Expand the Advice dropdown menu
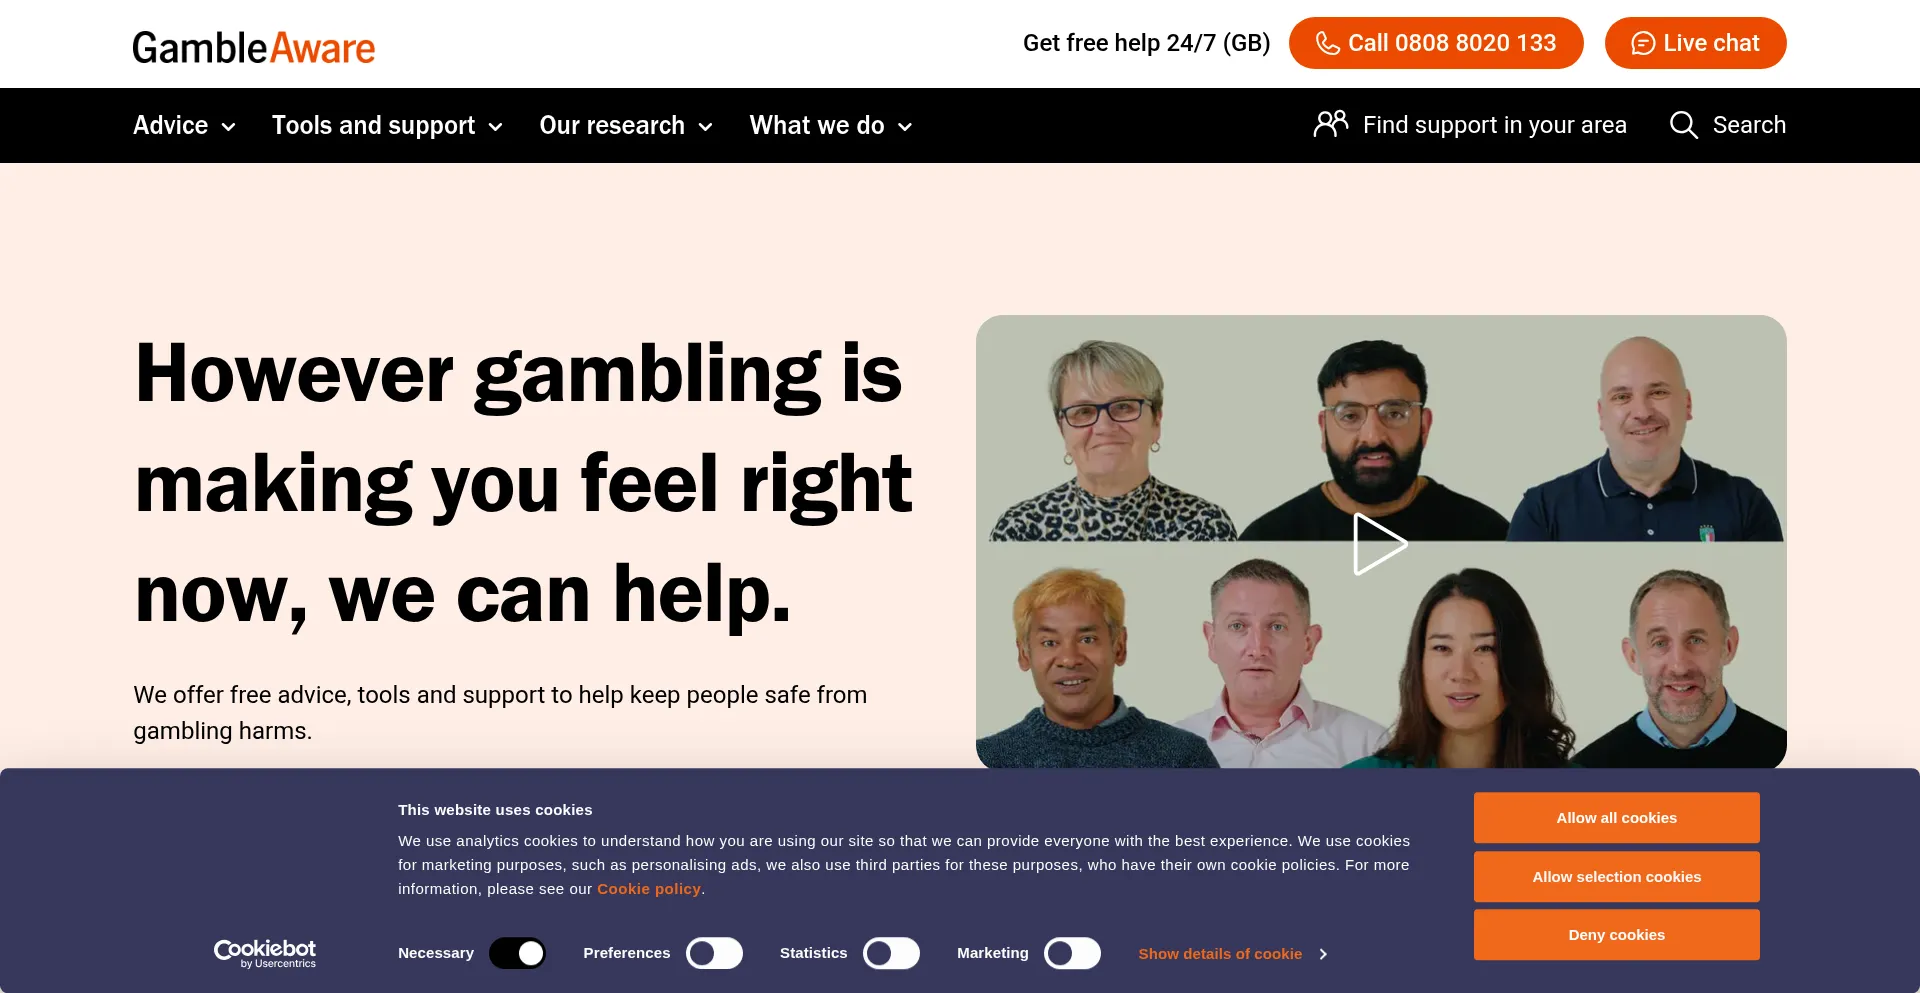 click(185, 125)
